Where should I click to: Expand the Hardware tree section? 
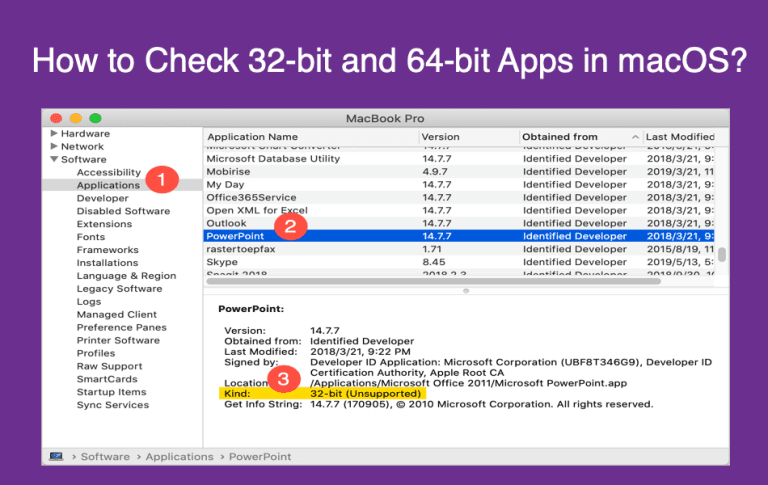[x=54, y=133]
